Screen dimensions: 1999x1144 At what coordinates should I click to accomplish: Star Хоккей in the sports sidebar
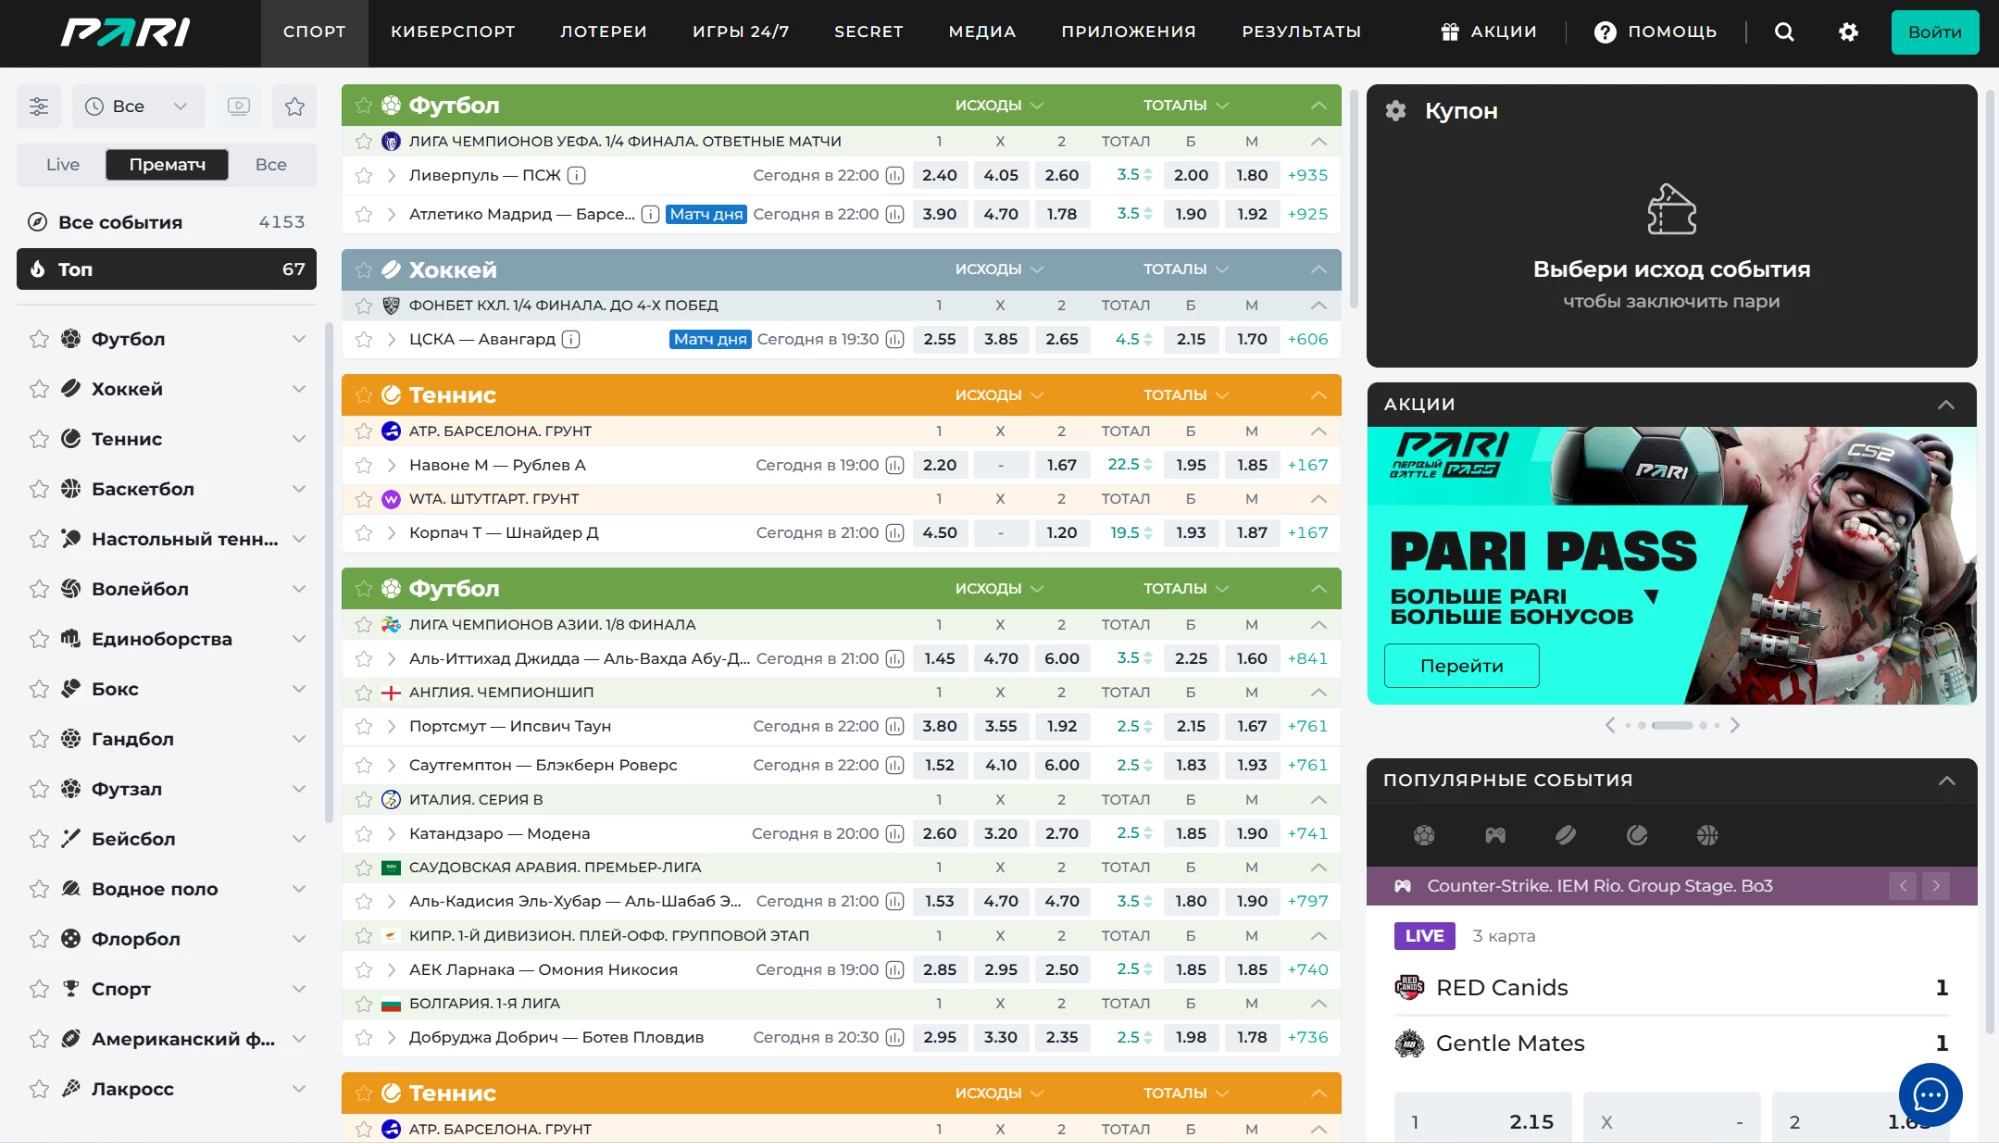39,389
